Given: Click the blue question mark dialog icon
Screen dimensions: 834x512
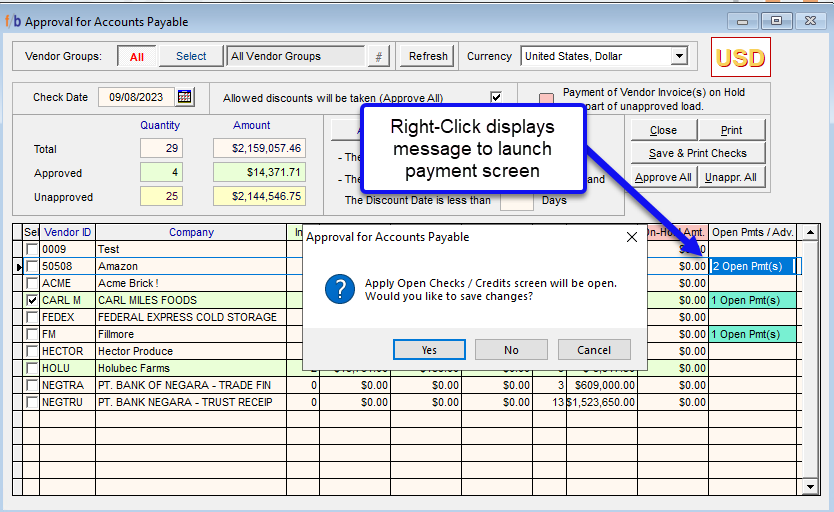Looking at the screenshot, I should tap(339, 290).
